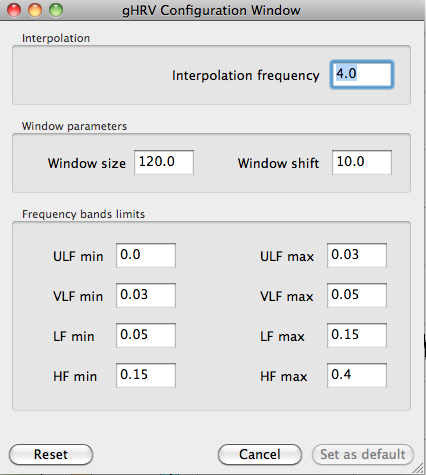Edit the ULF max value field
426x475 pixels.
[357, 255]
